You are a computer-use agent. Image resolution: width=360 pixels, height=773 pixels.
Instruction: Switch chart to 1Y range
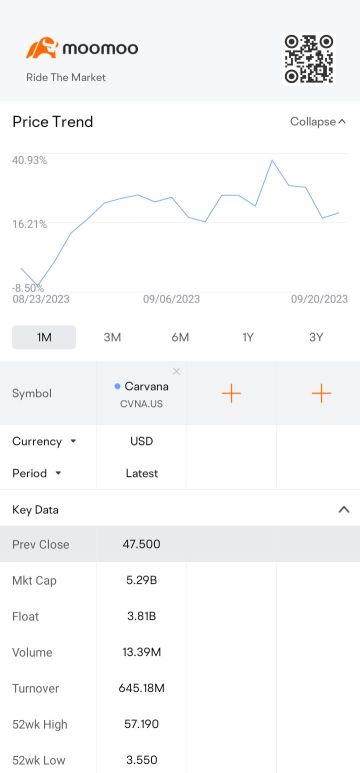(248, 337)
